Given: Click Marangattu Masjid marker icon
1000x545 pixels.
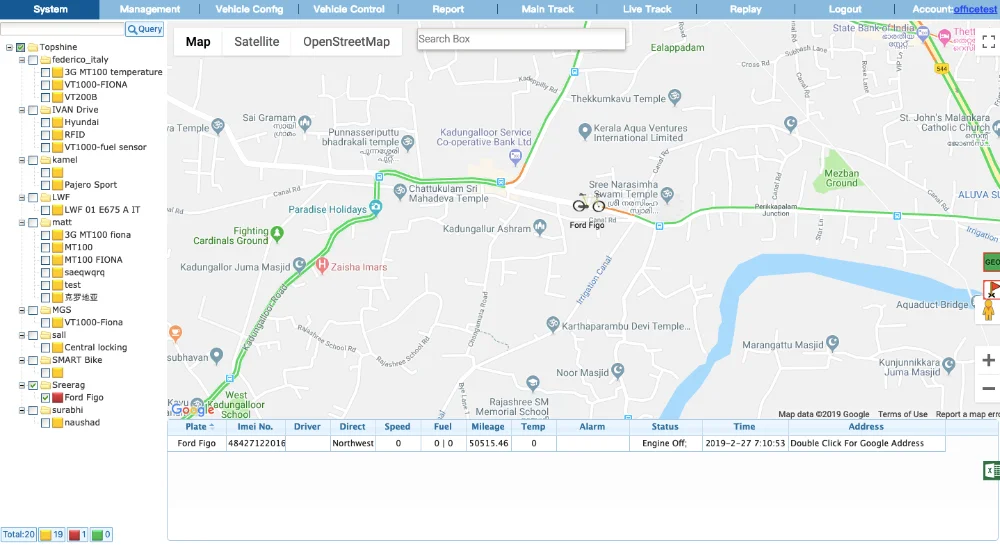Looking at the screenshot, I should click(832, 343).
